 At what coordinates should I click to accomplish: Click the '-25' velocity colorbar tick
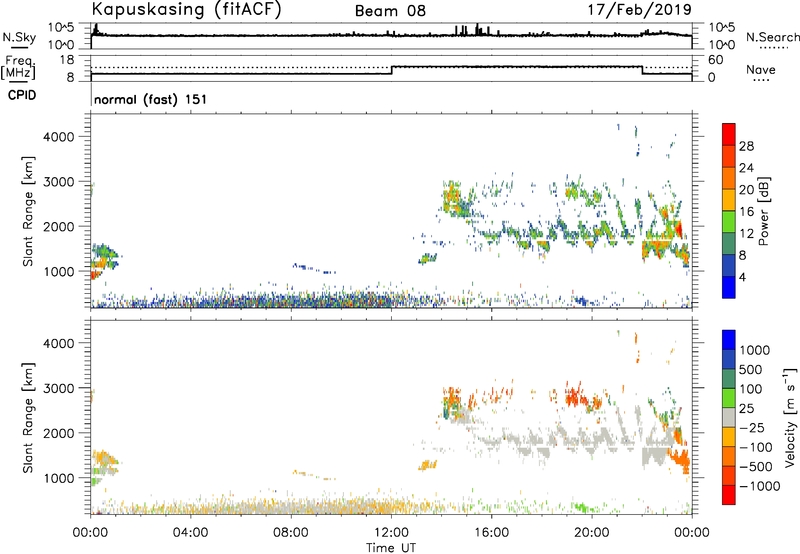[x=751, y=427]
